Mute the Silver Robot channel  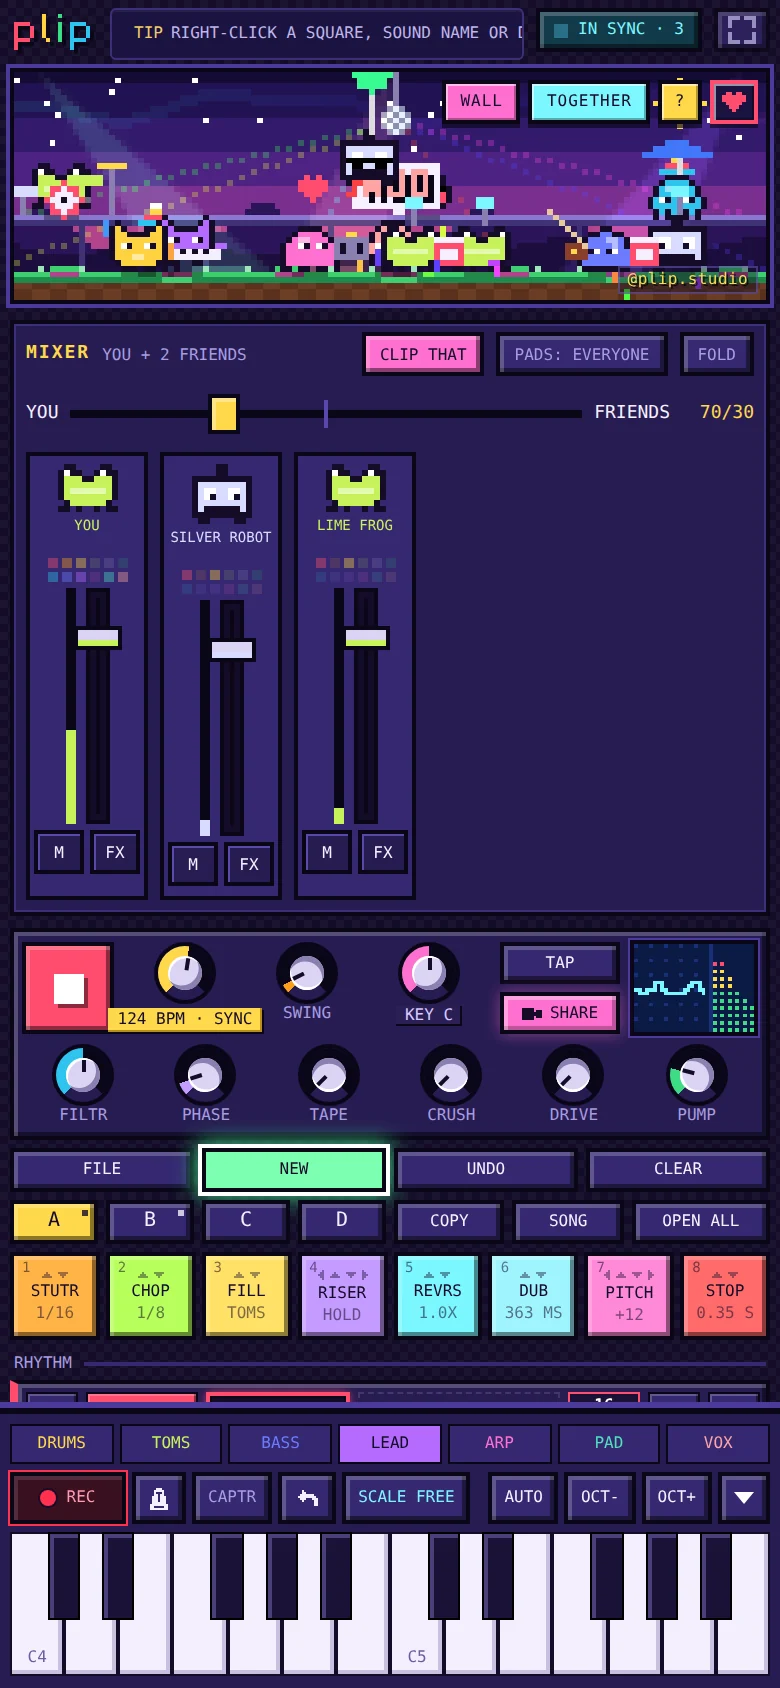(193, 864)
